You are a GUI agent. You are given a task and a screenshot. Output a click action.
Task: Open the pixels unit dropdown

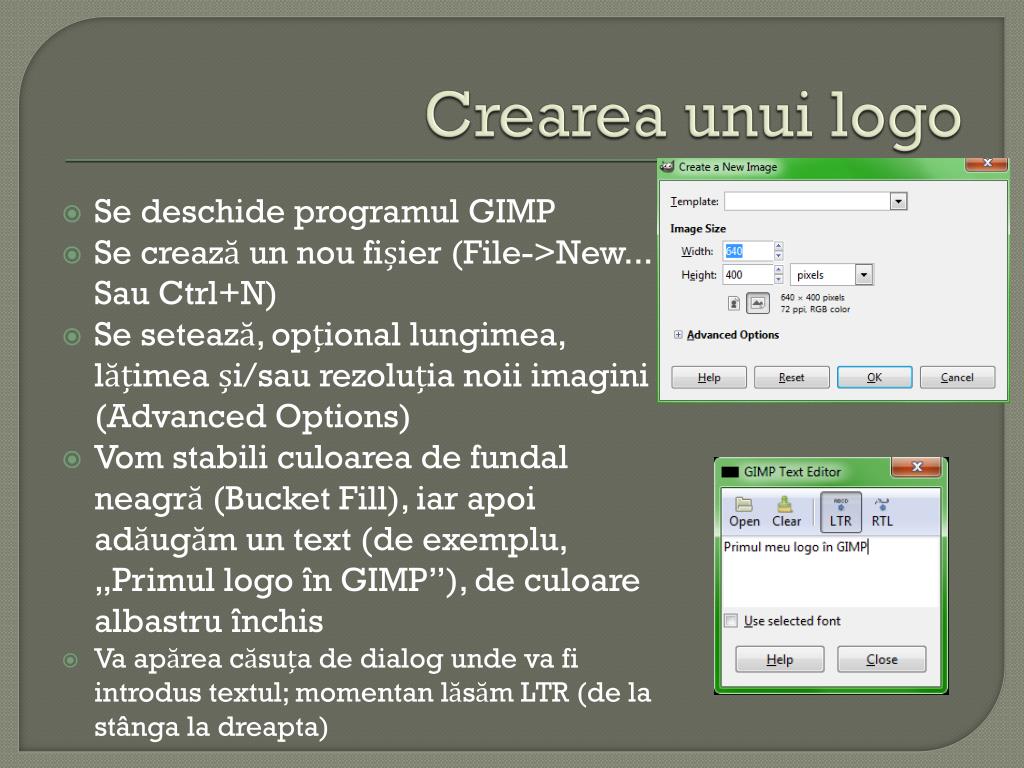(831, 275)
